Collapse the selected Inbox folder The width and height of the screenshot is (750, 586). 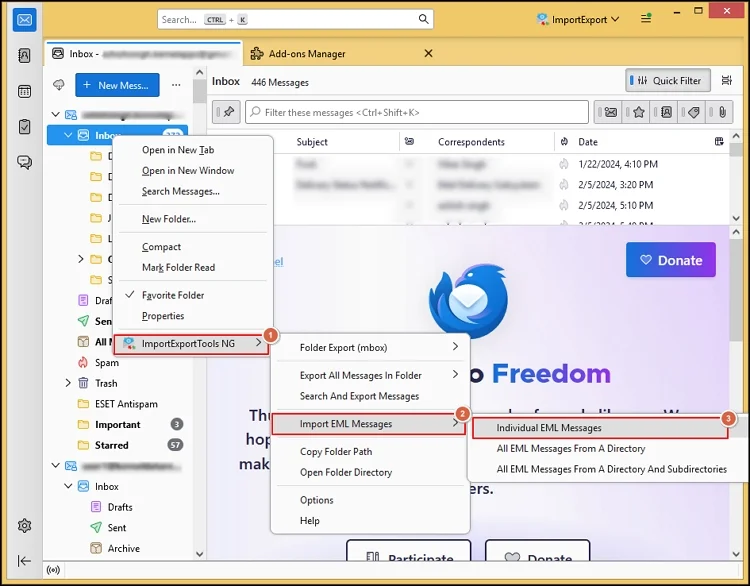pyautogui.click(x=68, y=135)
